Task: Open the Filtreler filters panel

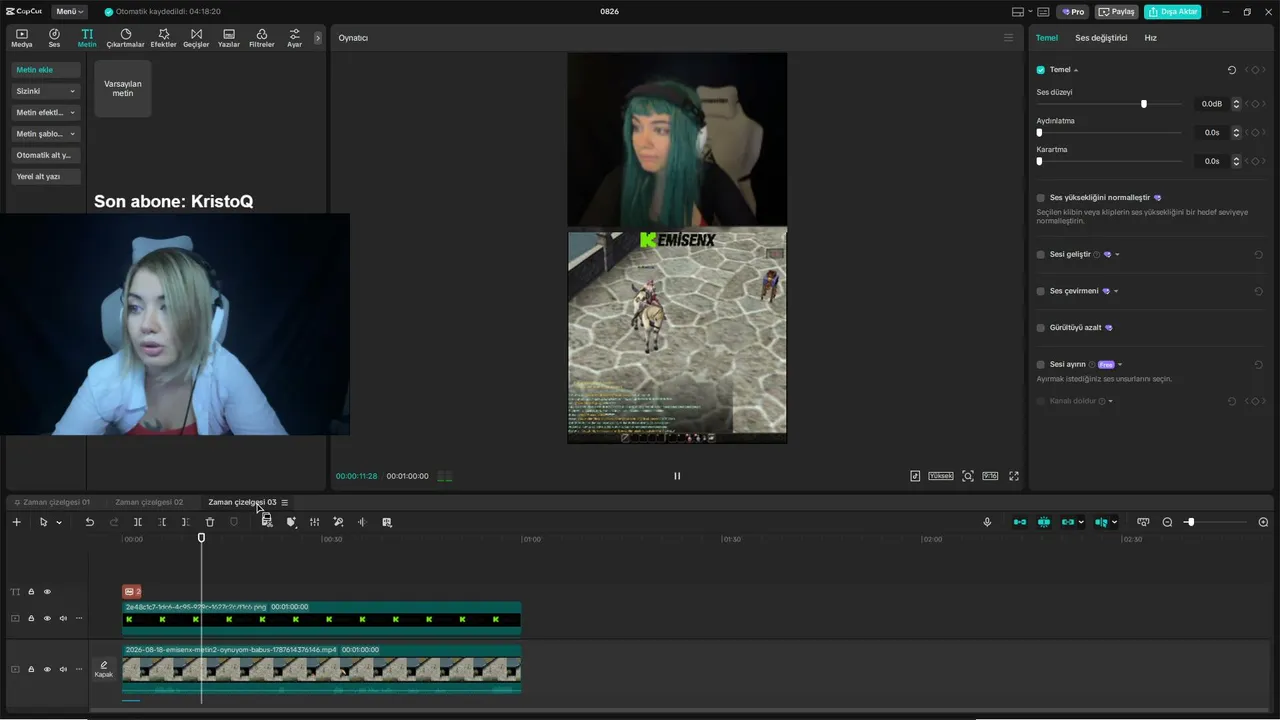Action: [x=261, y=38]
